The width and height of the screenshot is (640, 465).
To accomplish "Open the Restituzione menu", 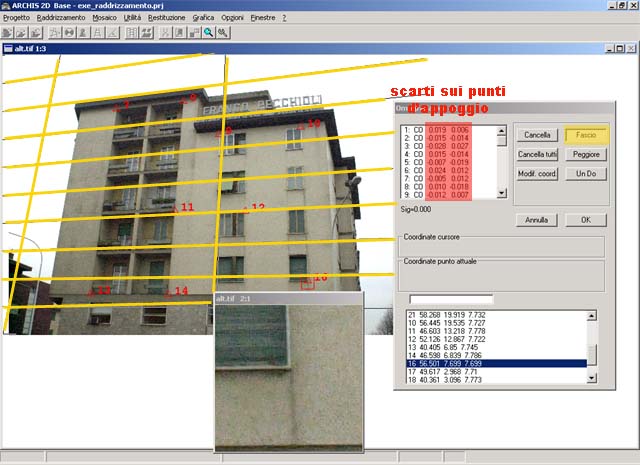I will point(167,18).
